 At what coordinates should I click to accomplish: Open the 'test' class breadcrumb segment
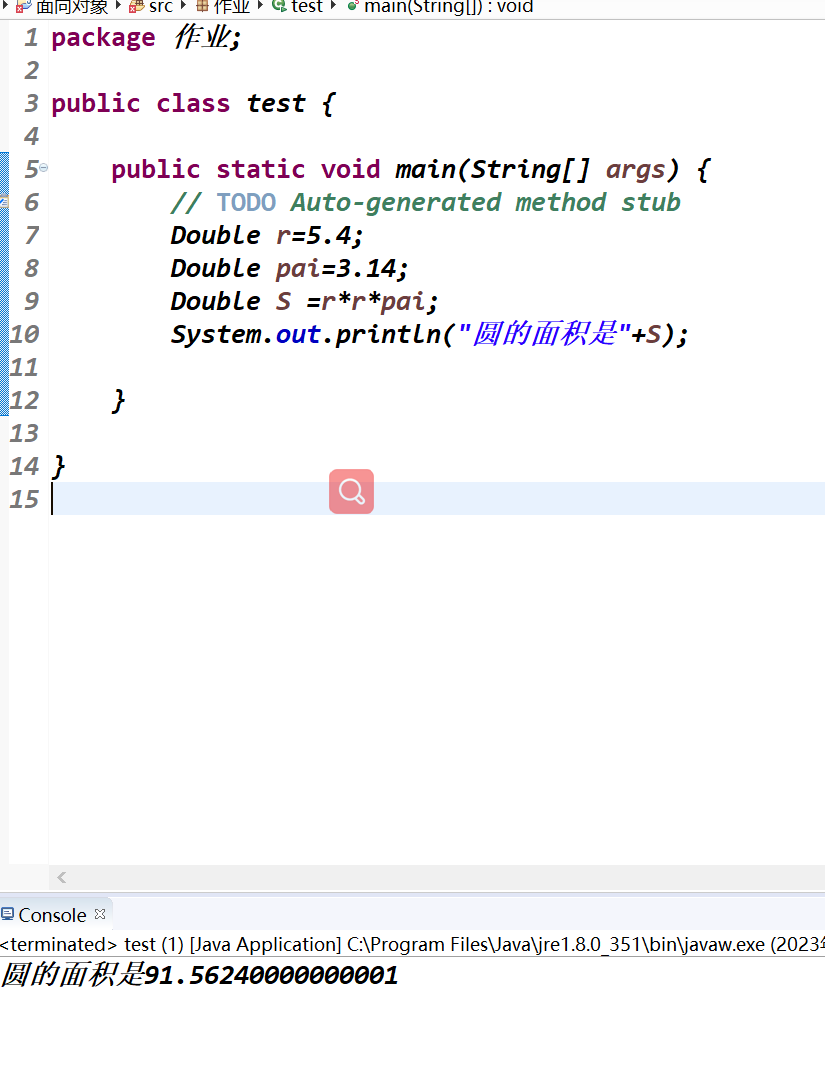point(307,7)
